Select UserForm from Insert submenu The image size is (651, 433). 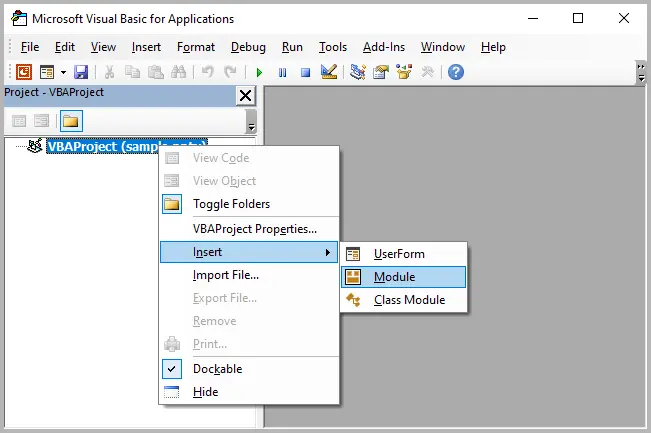click(404, 254)
